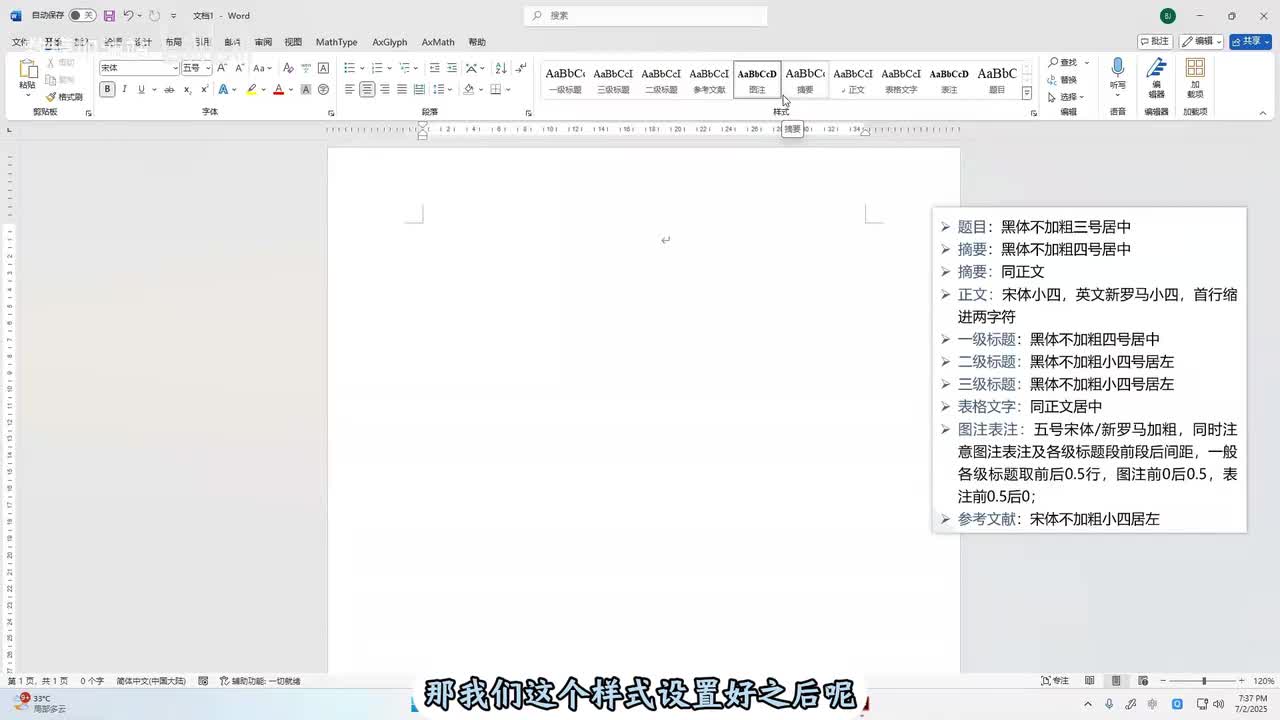The height and width of the screenshot is (720, 1280).
Task: Switch to the AxGlyph tab
Action: 390,42
